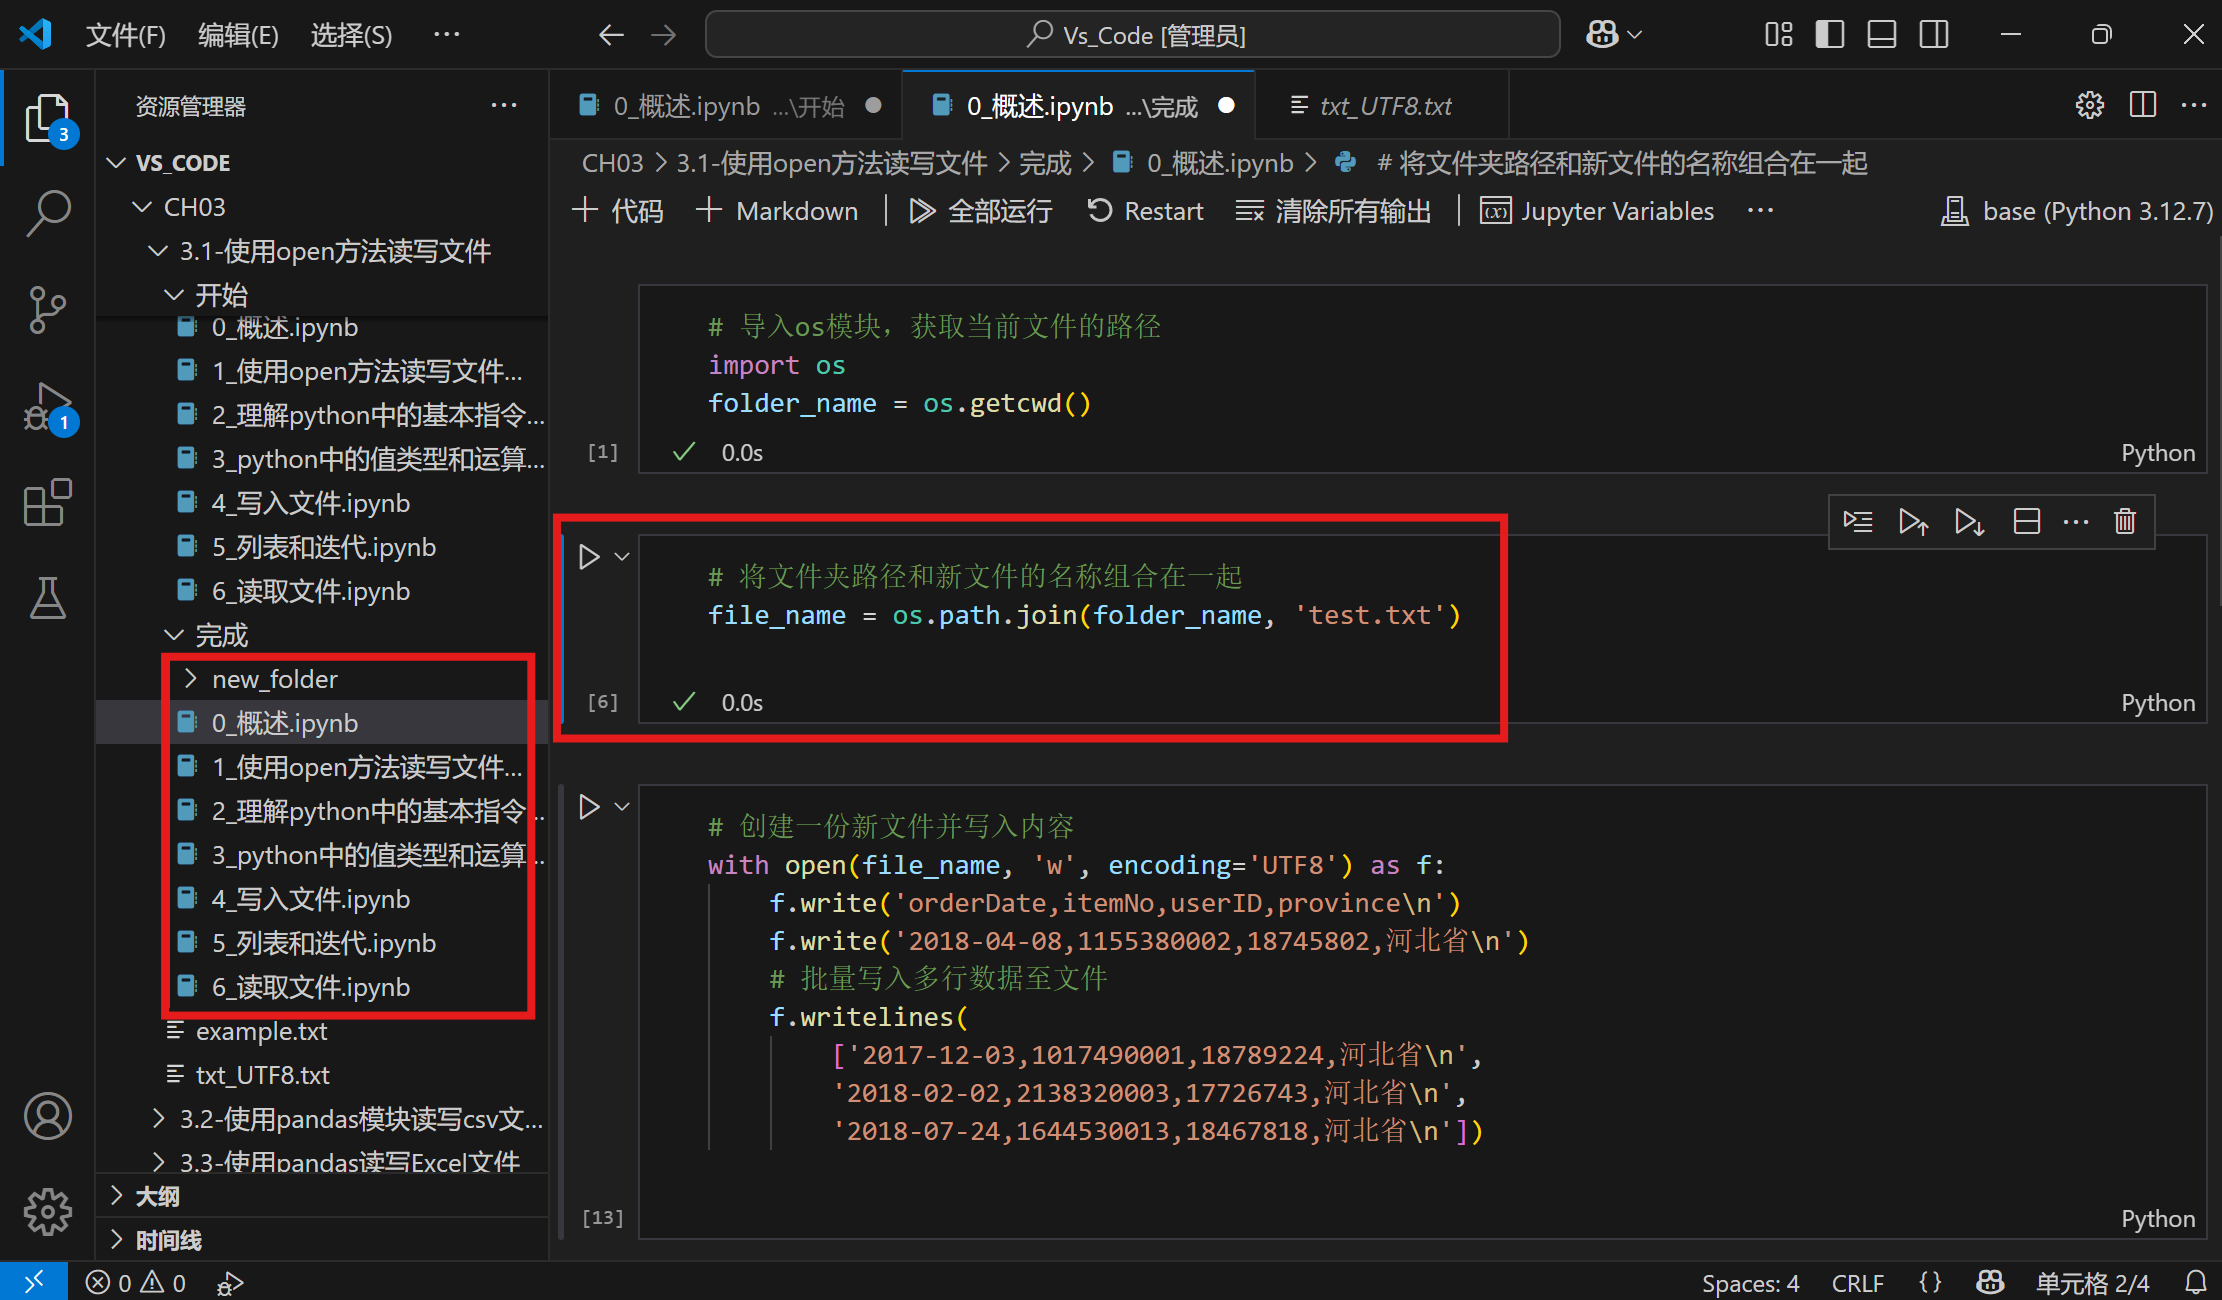
Task: Open the overflow menu bar ellipsis
Action: point(446,35)
